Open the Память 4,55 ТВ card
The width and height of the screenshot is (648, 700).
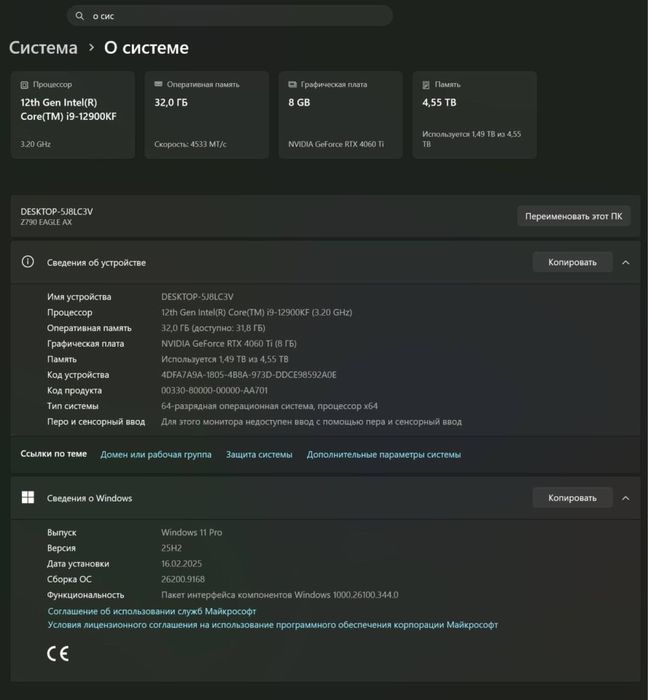point(474,115)
